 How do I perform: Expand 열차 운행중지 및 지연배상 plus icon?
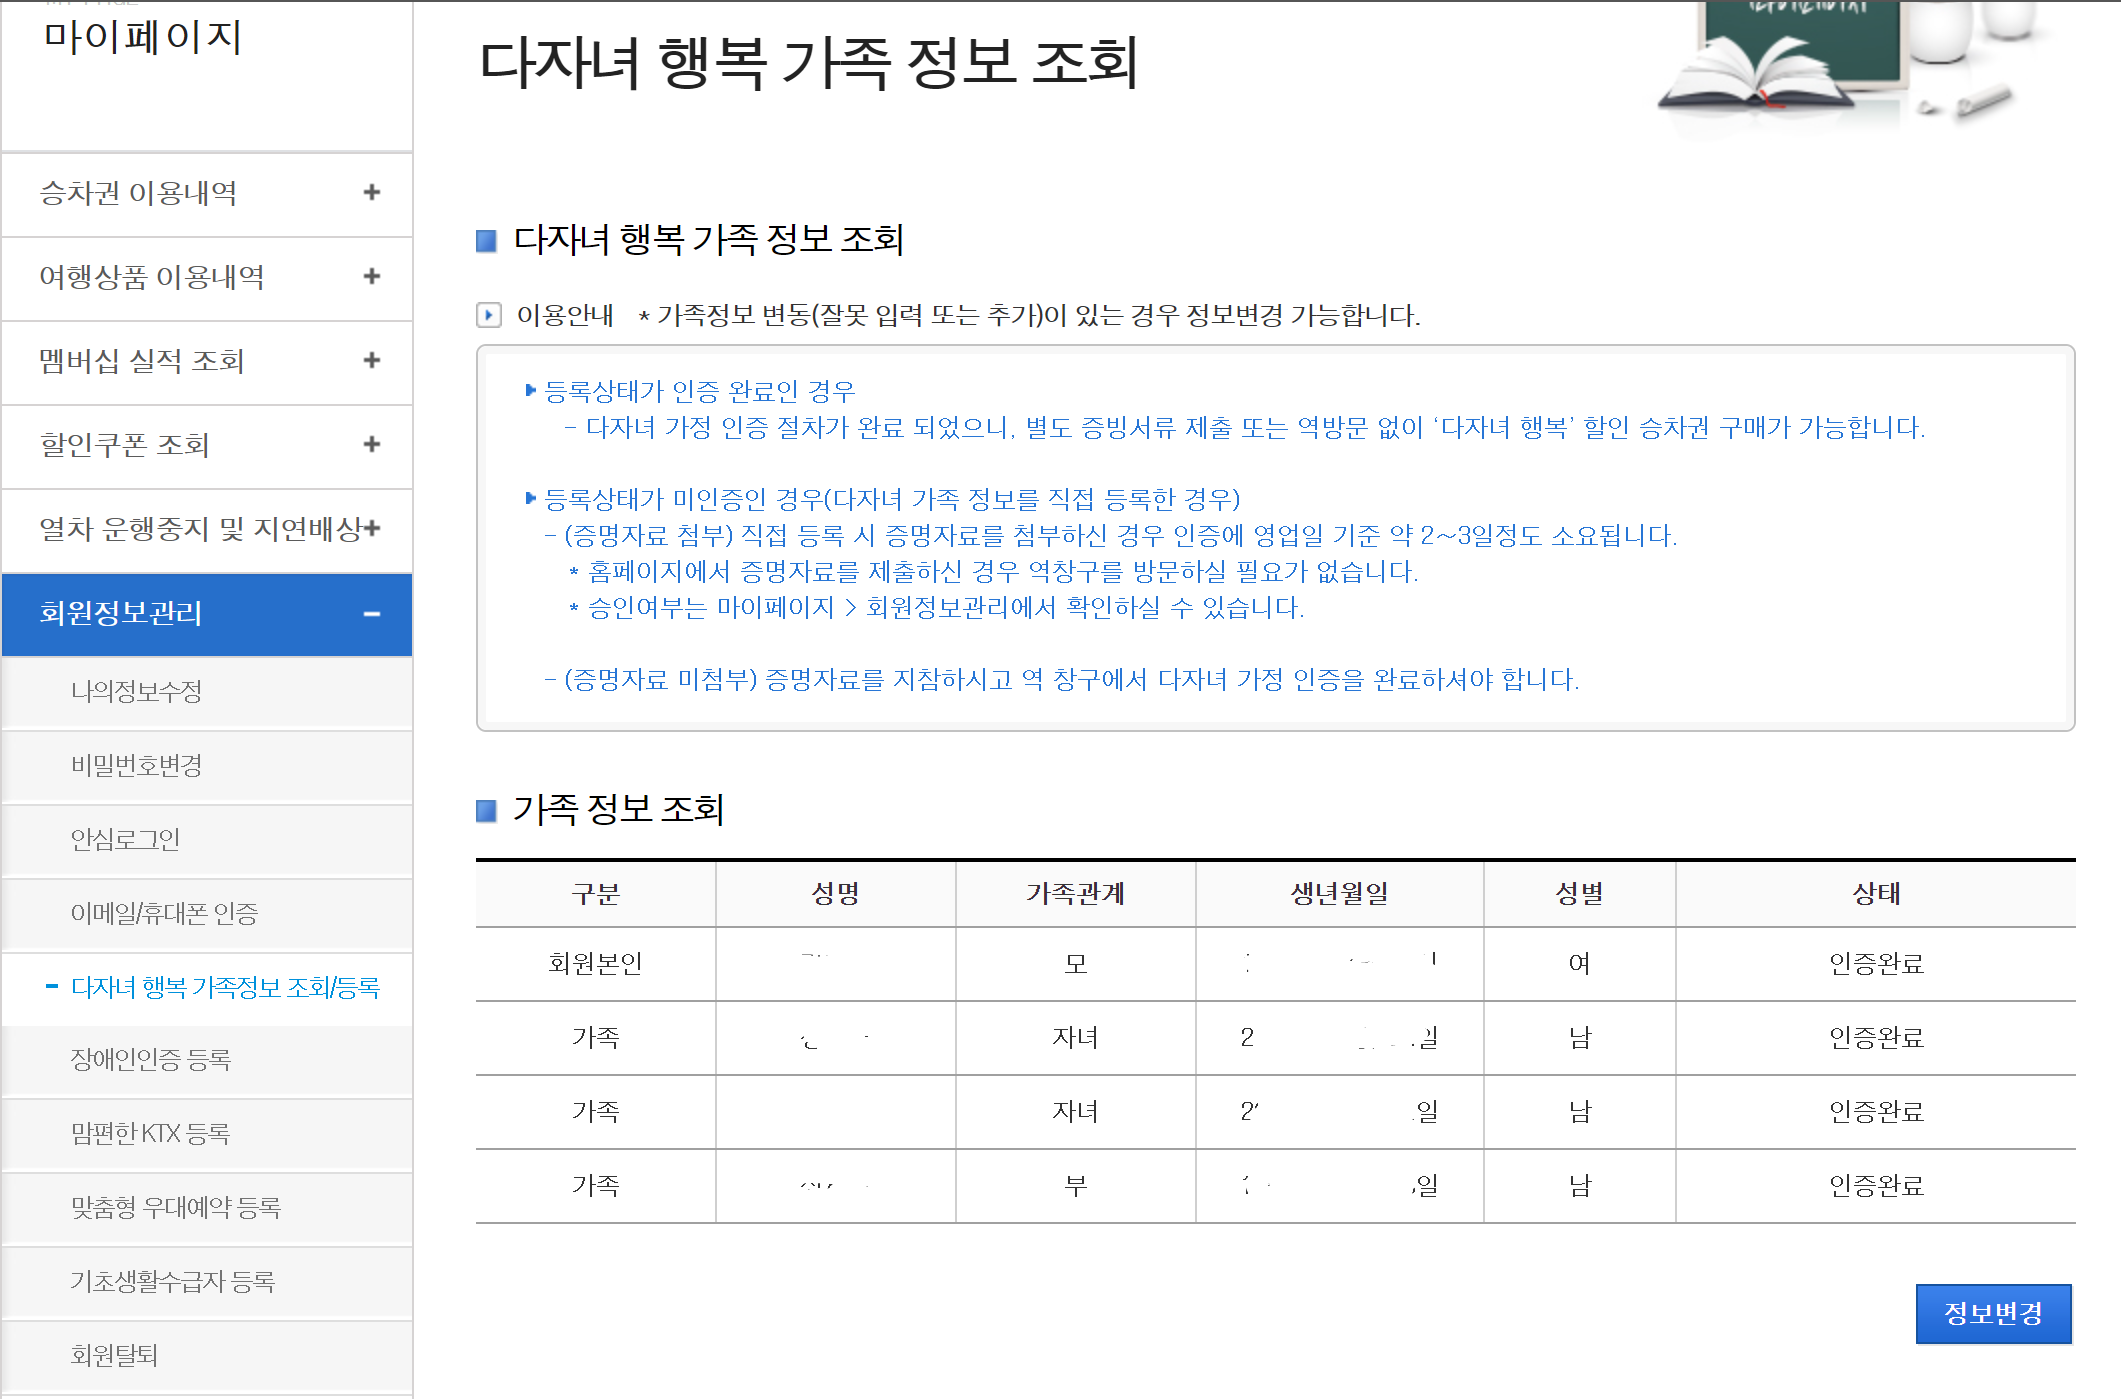click(x=373, y=528)
